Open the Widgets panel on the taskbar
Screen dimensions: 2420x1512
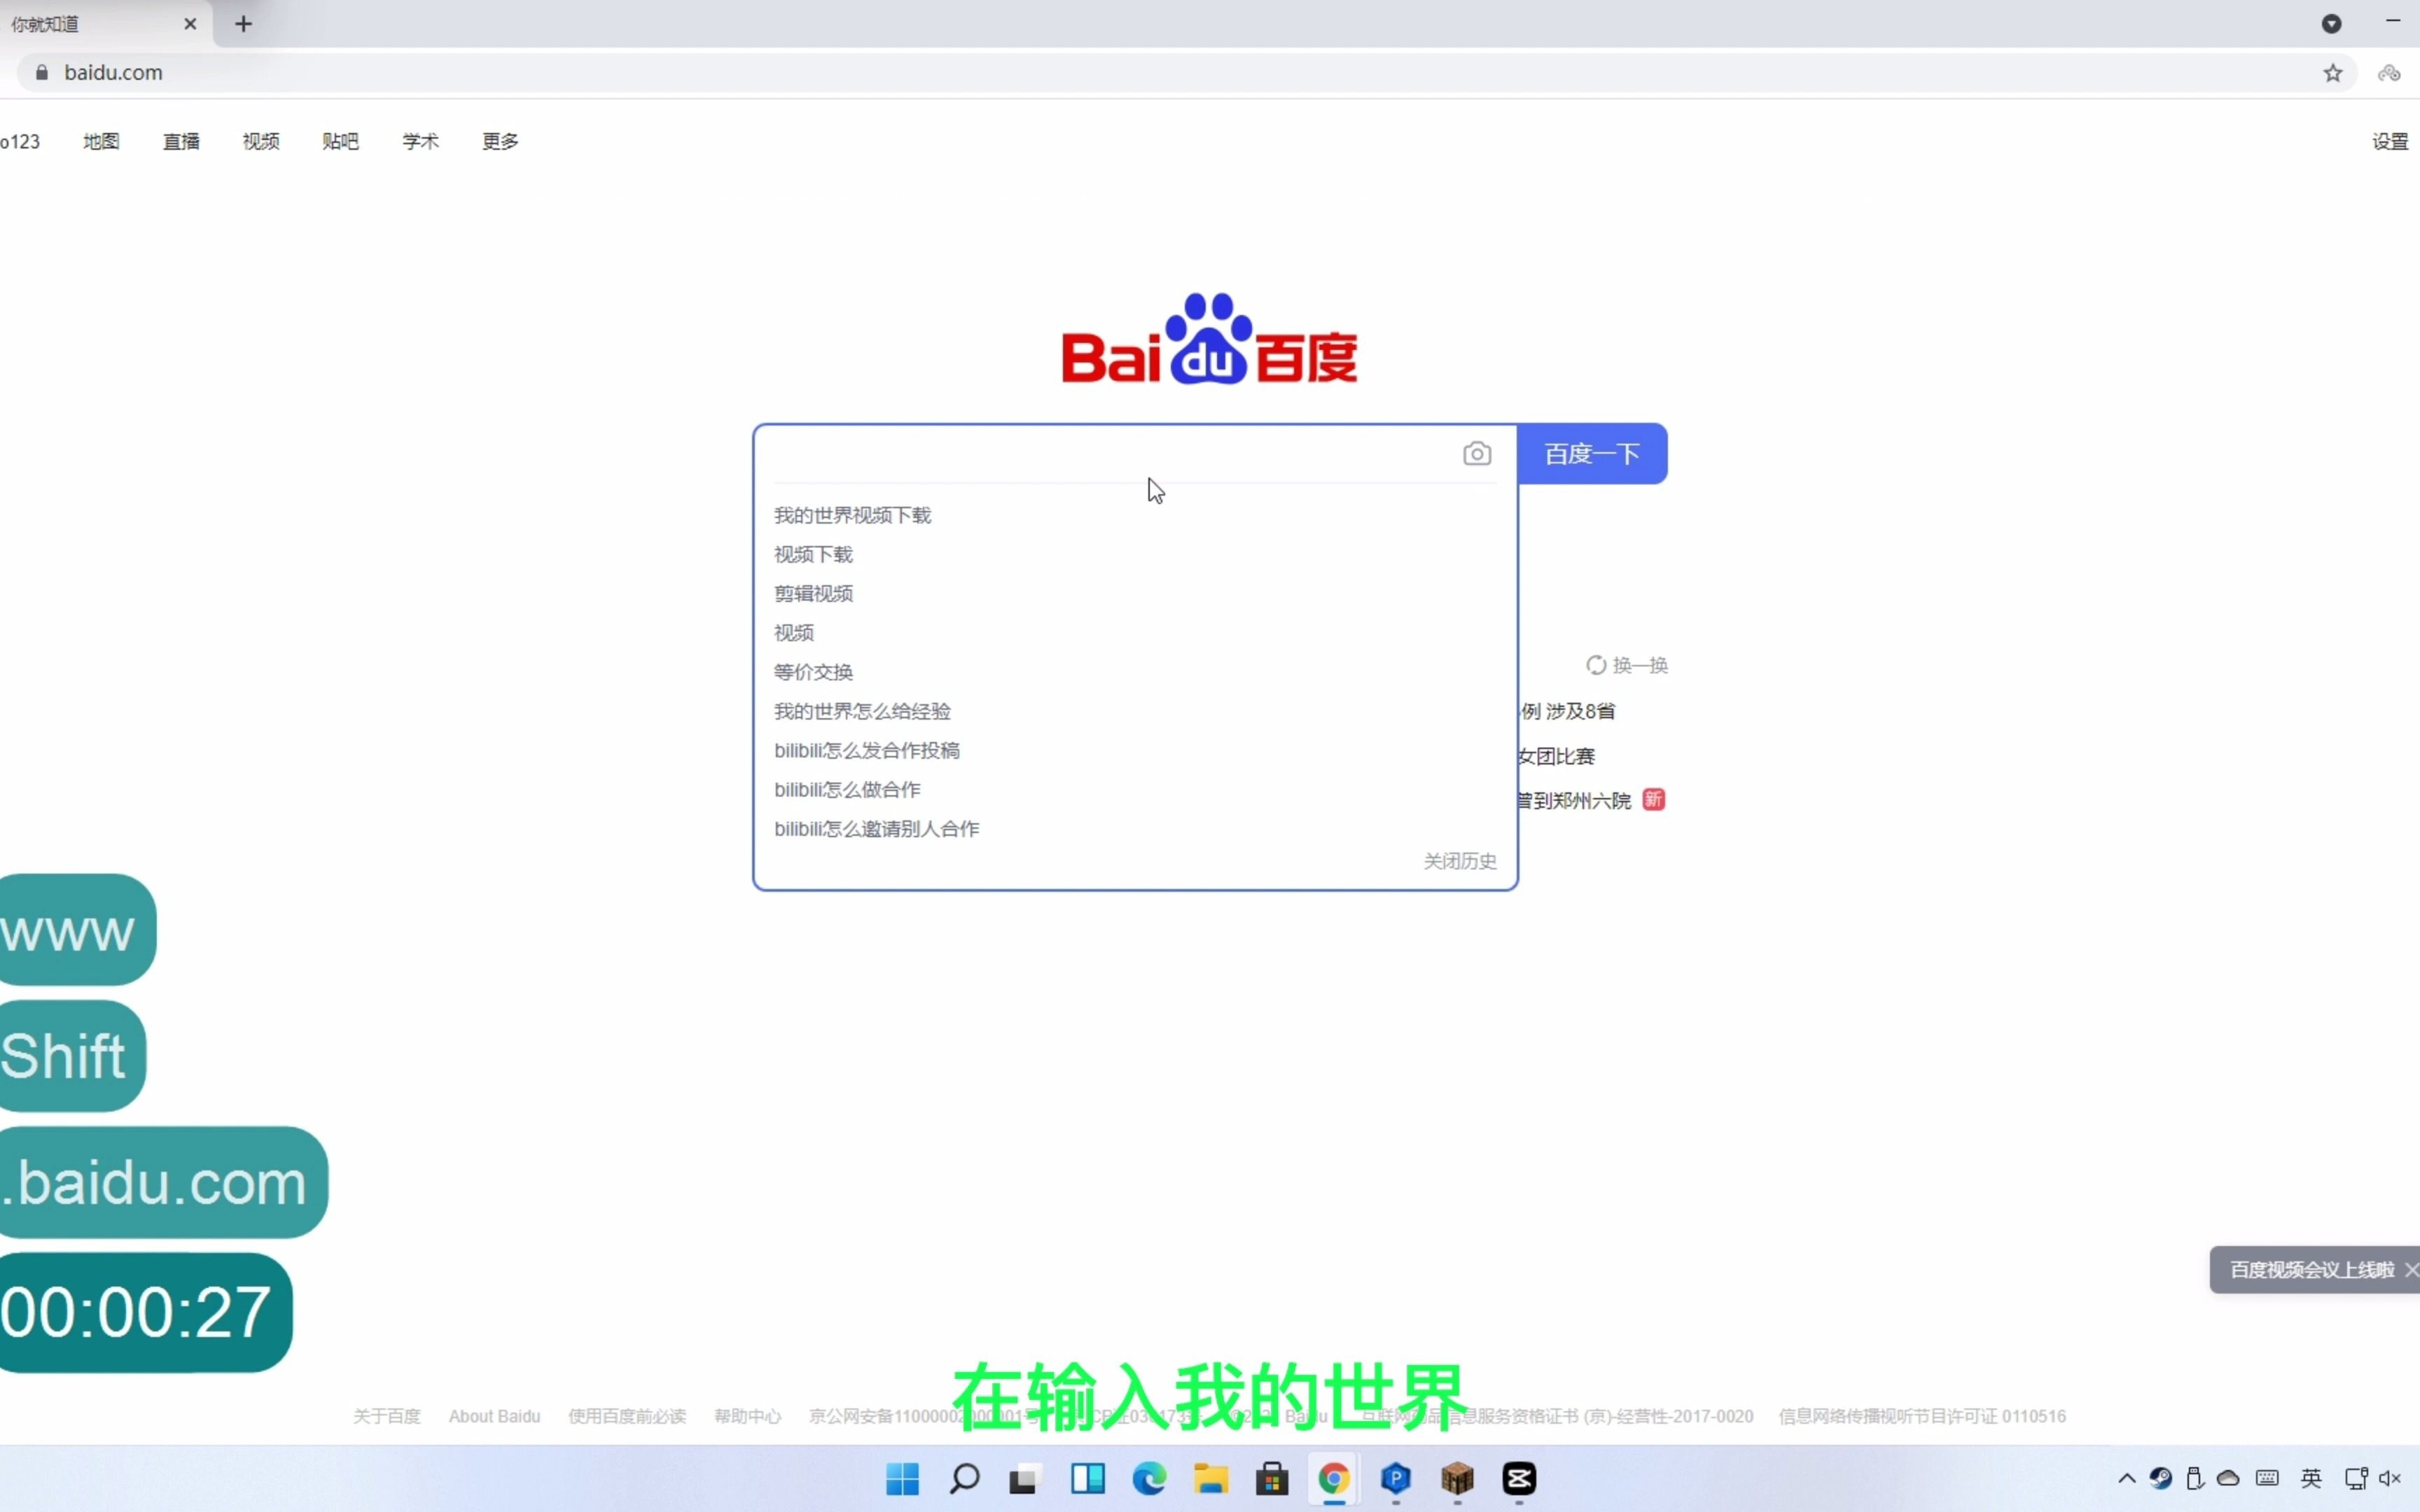click(1087, 1479)
